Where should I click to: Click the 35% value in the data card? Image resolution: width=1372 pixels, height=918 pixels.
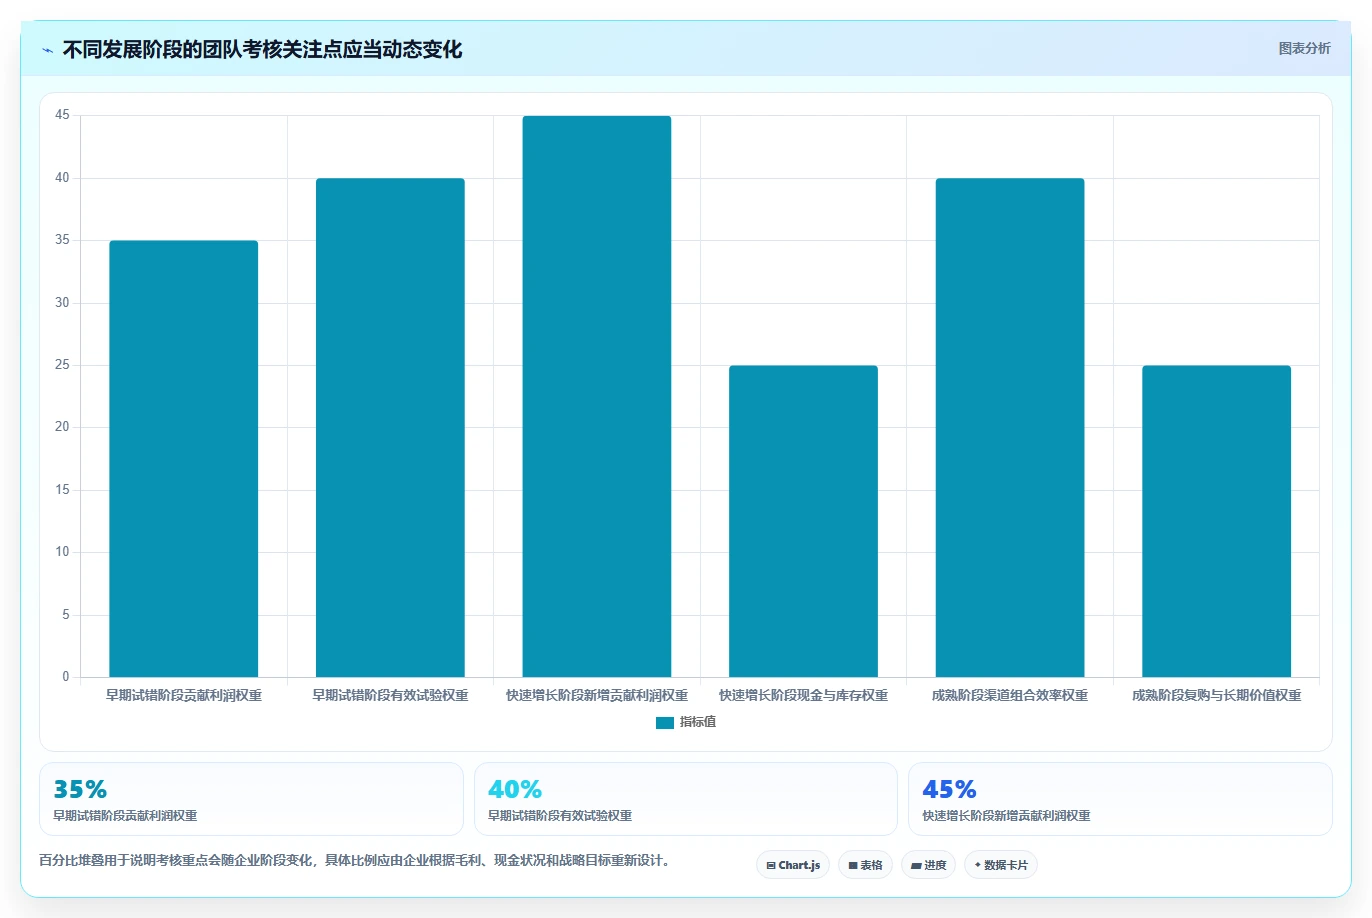point(80,789)
